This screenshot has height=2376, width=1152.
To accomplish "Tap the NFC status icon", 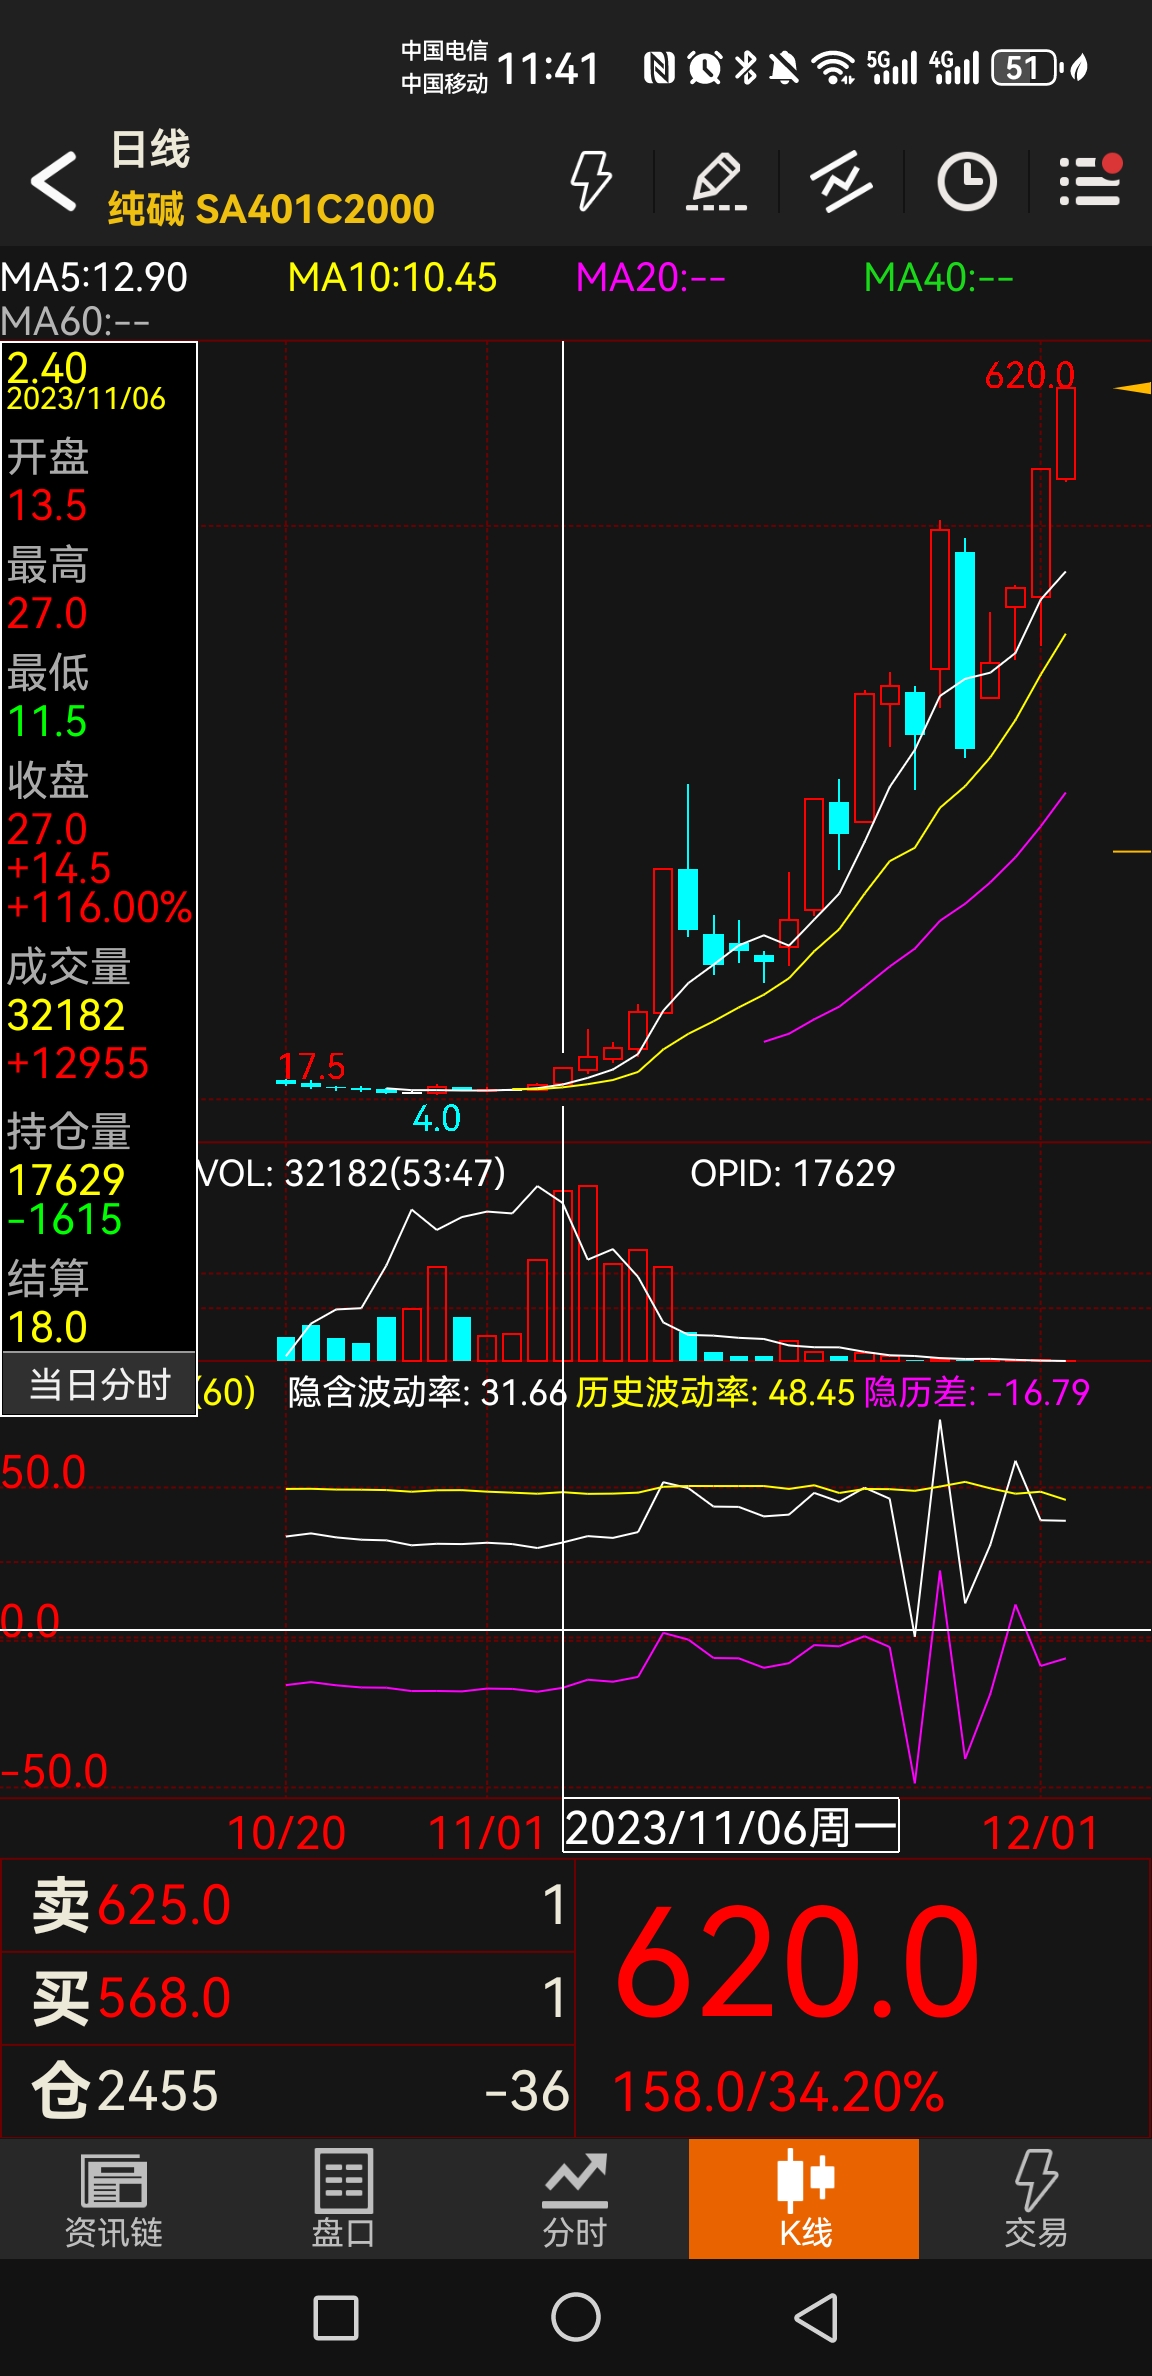I will (x=659, y=67).
